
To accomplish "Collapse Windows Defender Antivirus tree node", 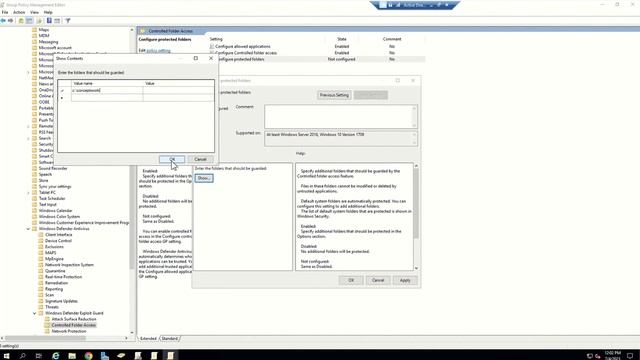I will (x=28, y=229).
